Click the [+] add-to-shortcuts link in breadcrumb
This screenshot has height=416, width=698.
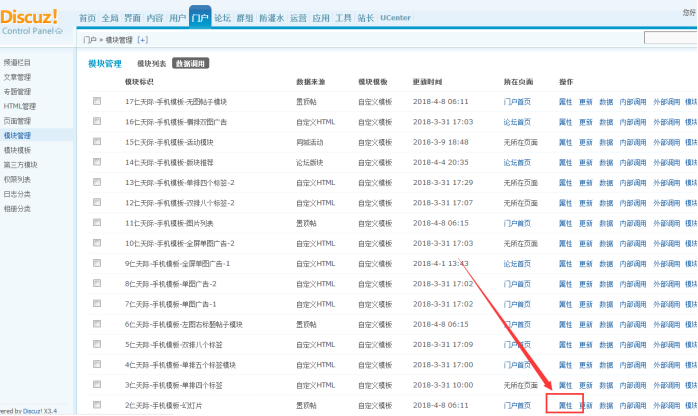pyautogui.click(x=142, y=40)
